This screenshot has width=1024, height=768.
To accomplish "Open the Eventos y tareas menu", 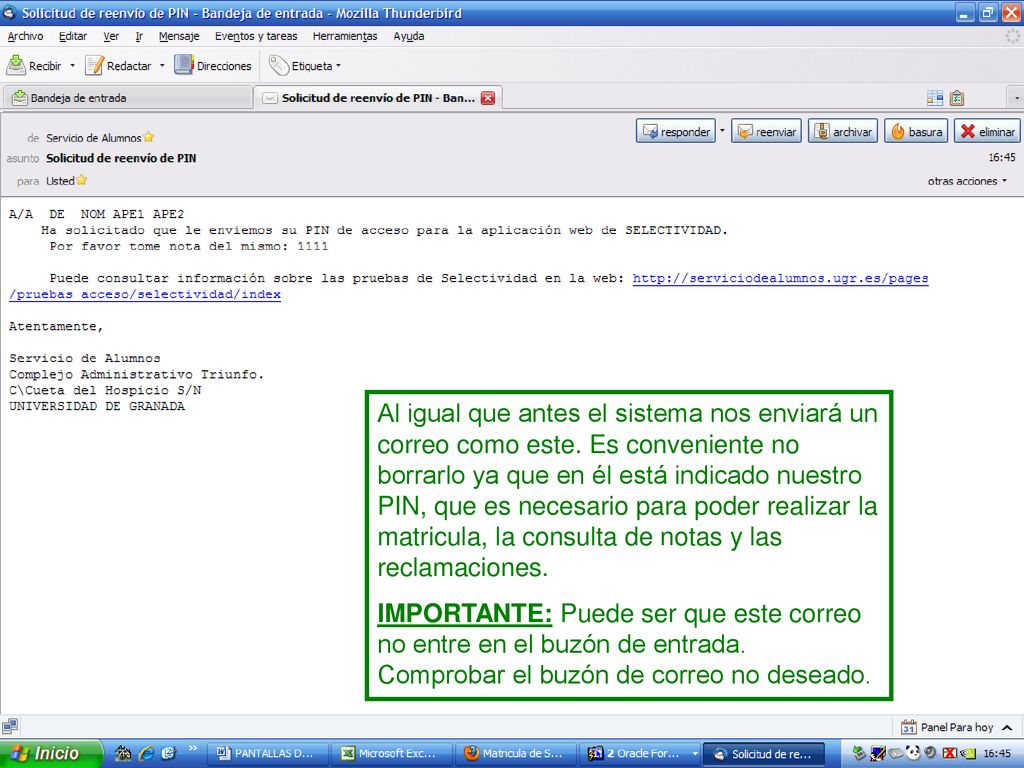I will [x=256, y=36].
